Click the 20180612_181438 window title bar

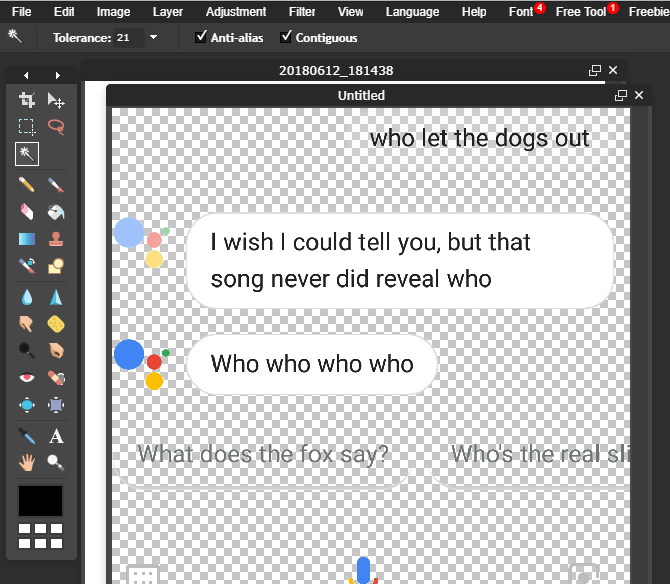[336, 70]
